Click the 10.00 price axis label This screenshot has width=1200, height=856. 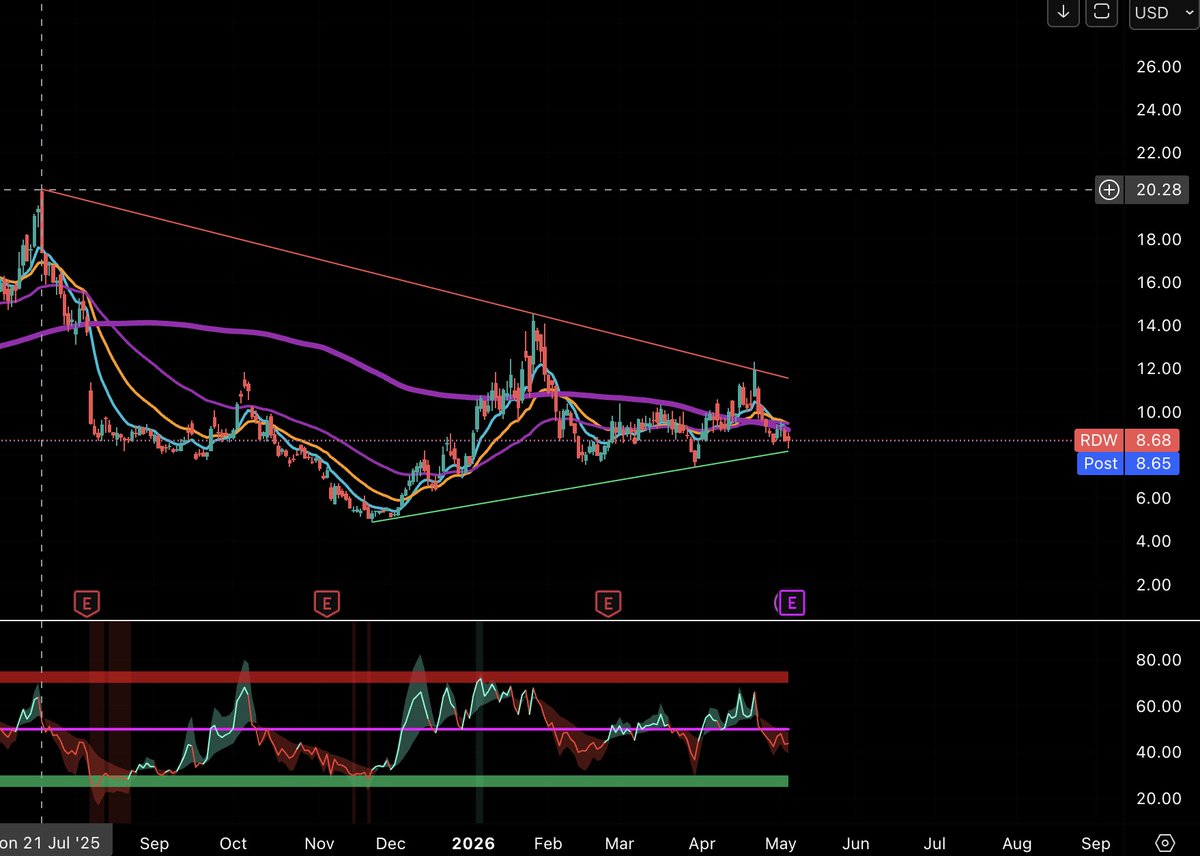(x=1158, y=411)
